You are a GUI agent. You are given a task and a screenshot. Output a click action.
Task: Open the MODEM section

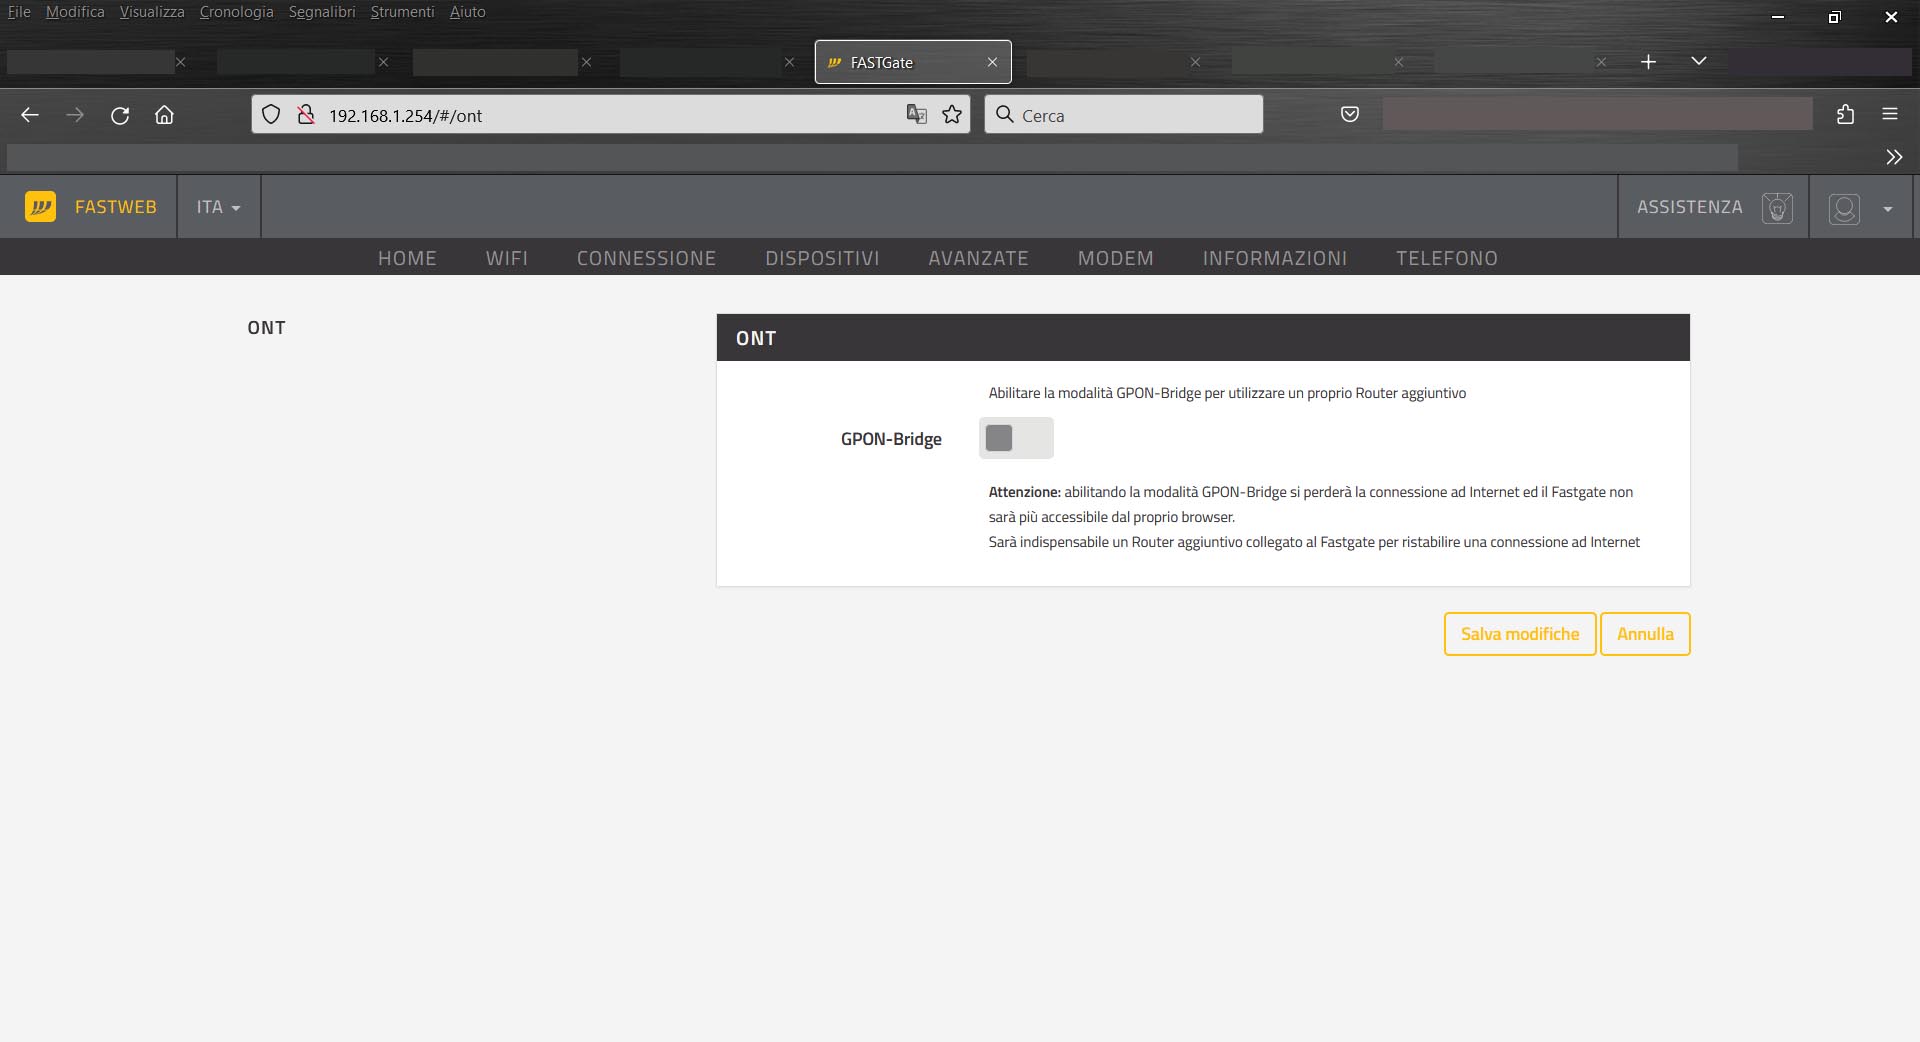click(1115, 258)
